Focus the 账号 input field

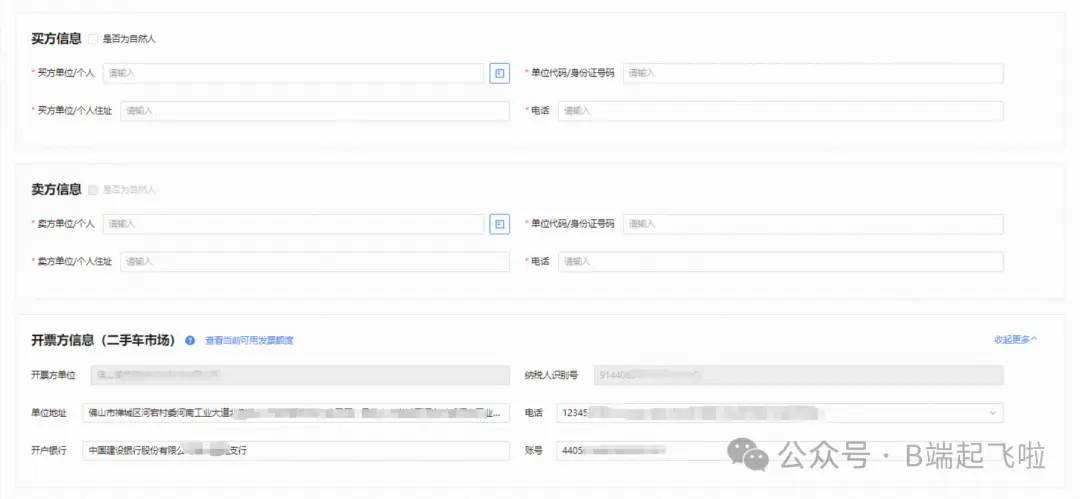(x=640, y=451)
